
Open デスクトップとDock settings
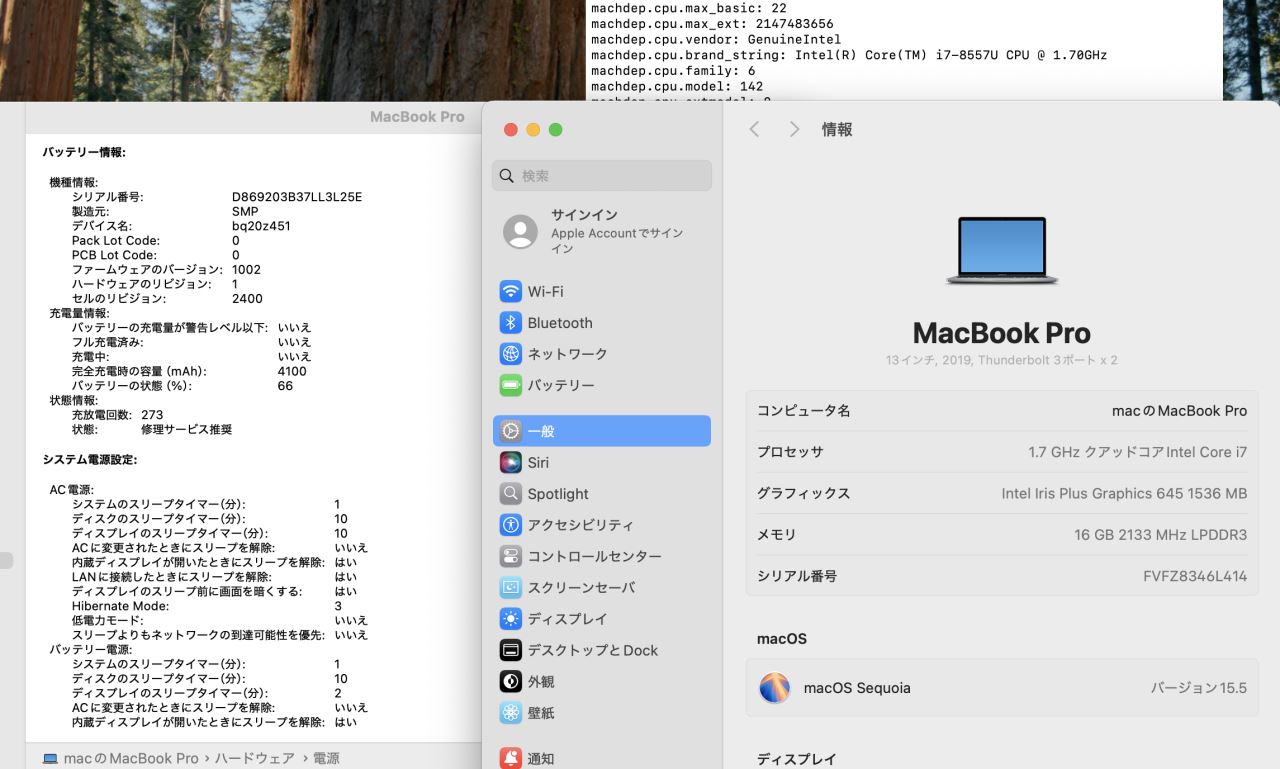(x=592, y=650)
